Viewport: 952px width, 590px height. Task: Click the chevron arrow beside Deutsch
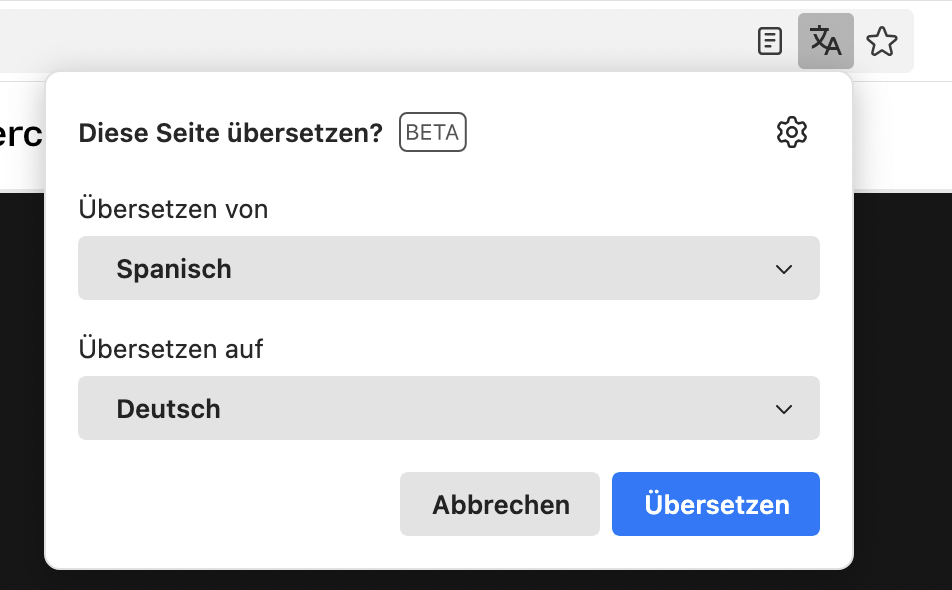[784, 409]
